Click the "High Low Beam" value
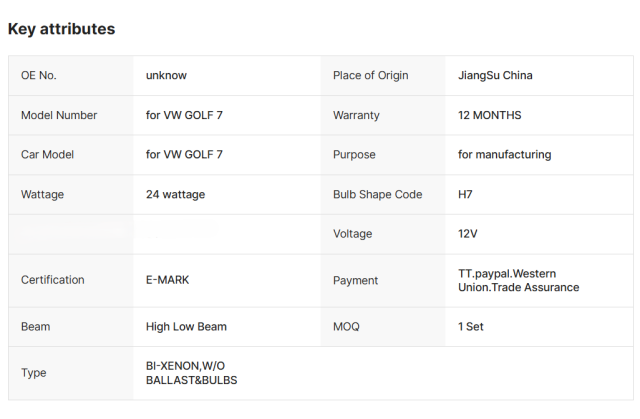Viewport: 640px width, 419px height. pyautogui.click(x=186, y=326)
